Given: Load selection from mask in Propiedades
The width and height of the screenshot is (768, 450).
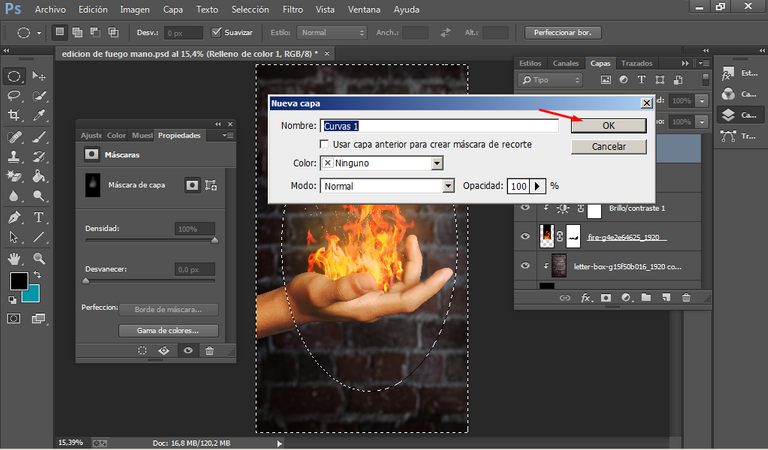Looking at the screenshot, I should pos(142,351).
